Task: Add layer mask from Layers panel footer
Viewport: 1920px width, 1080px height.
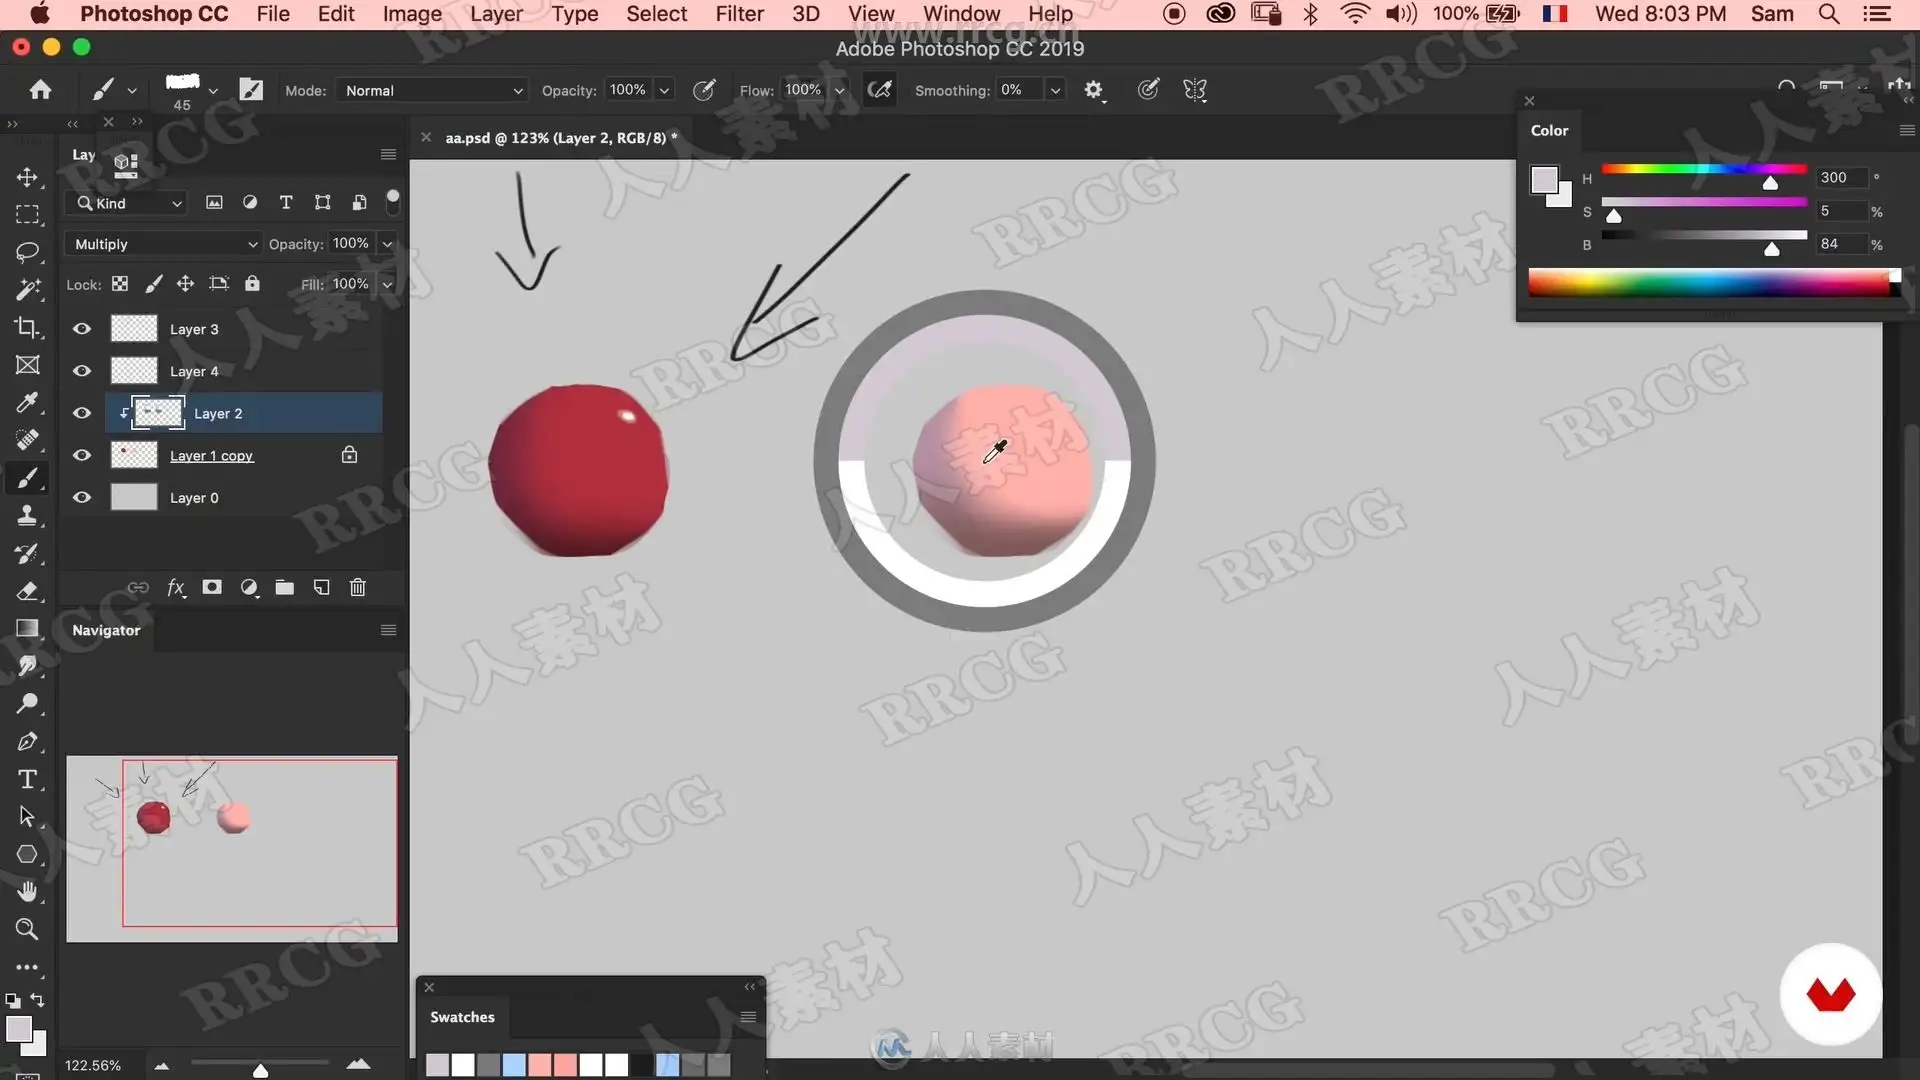Action: pyautogui.click(x=212, y=588)
